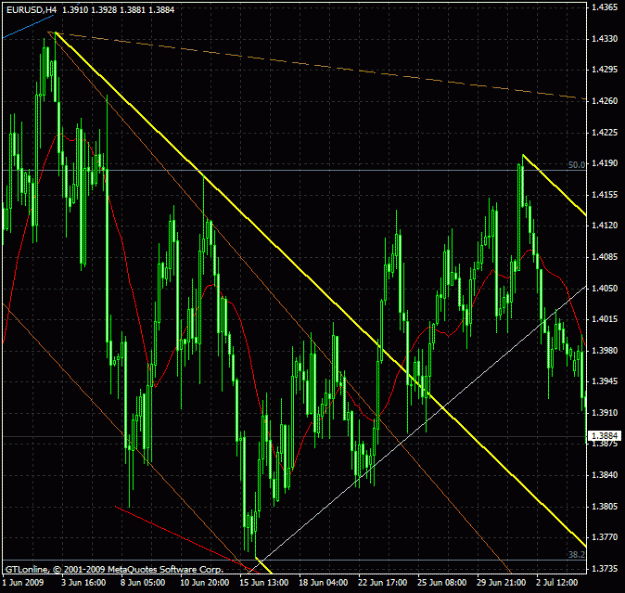This screenshot has height=593, width=625.
Task: Click the 1.3805 price axis label
Action: coord(605,507)
